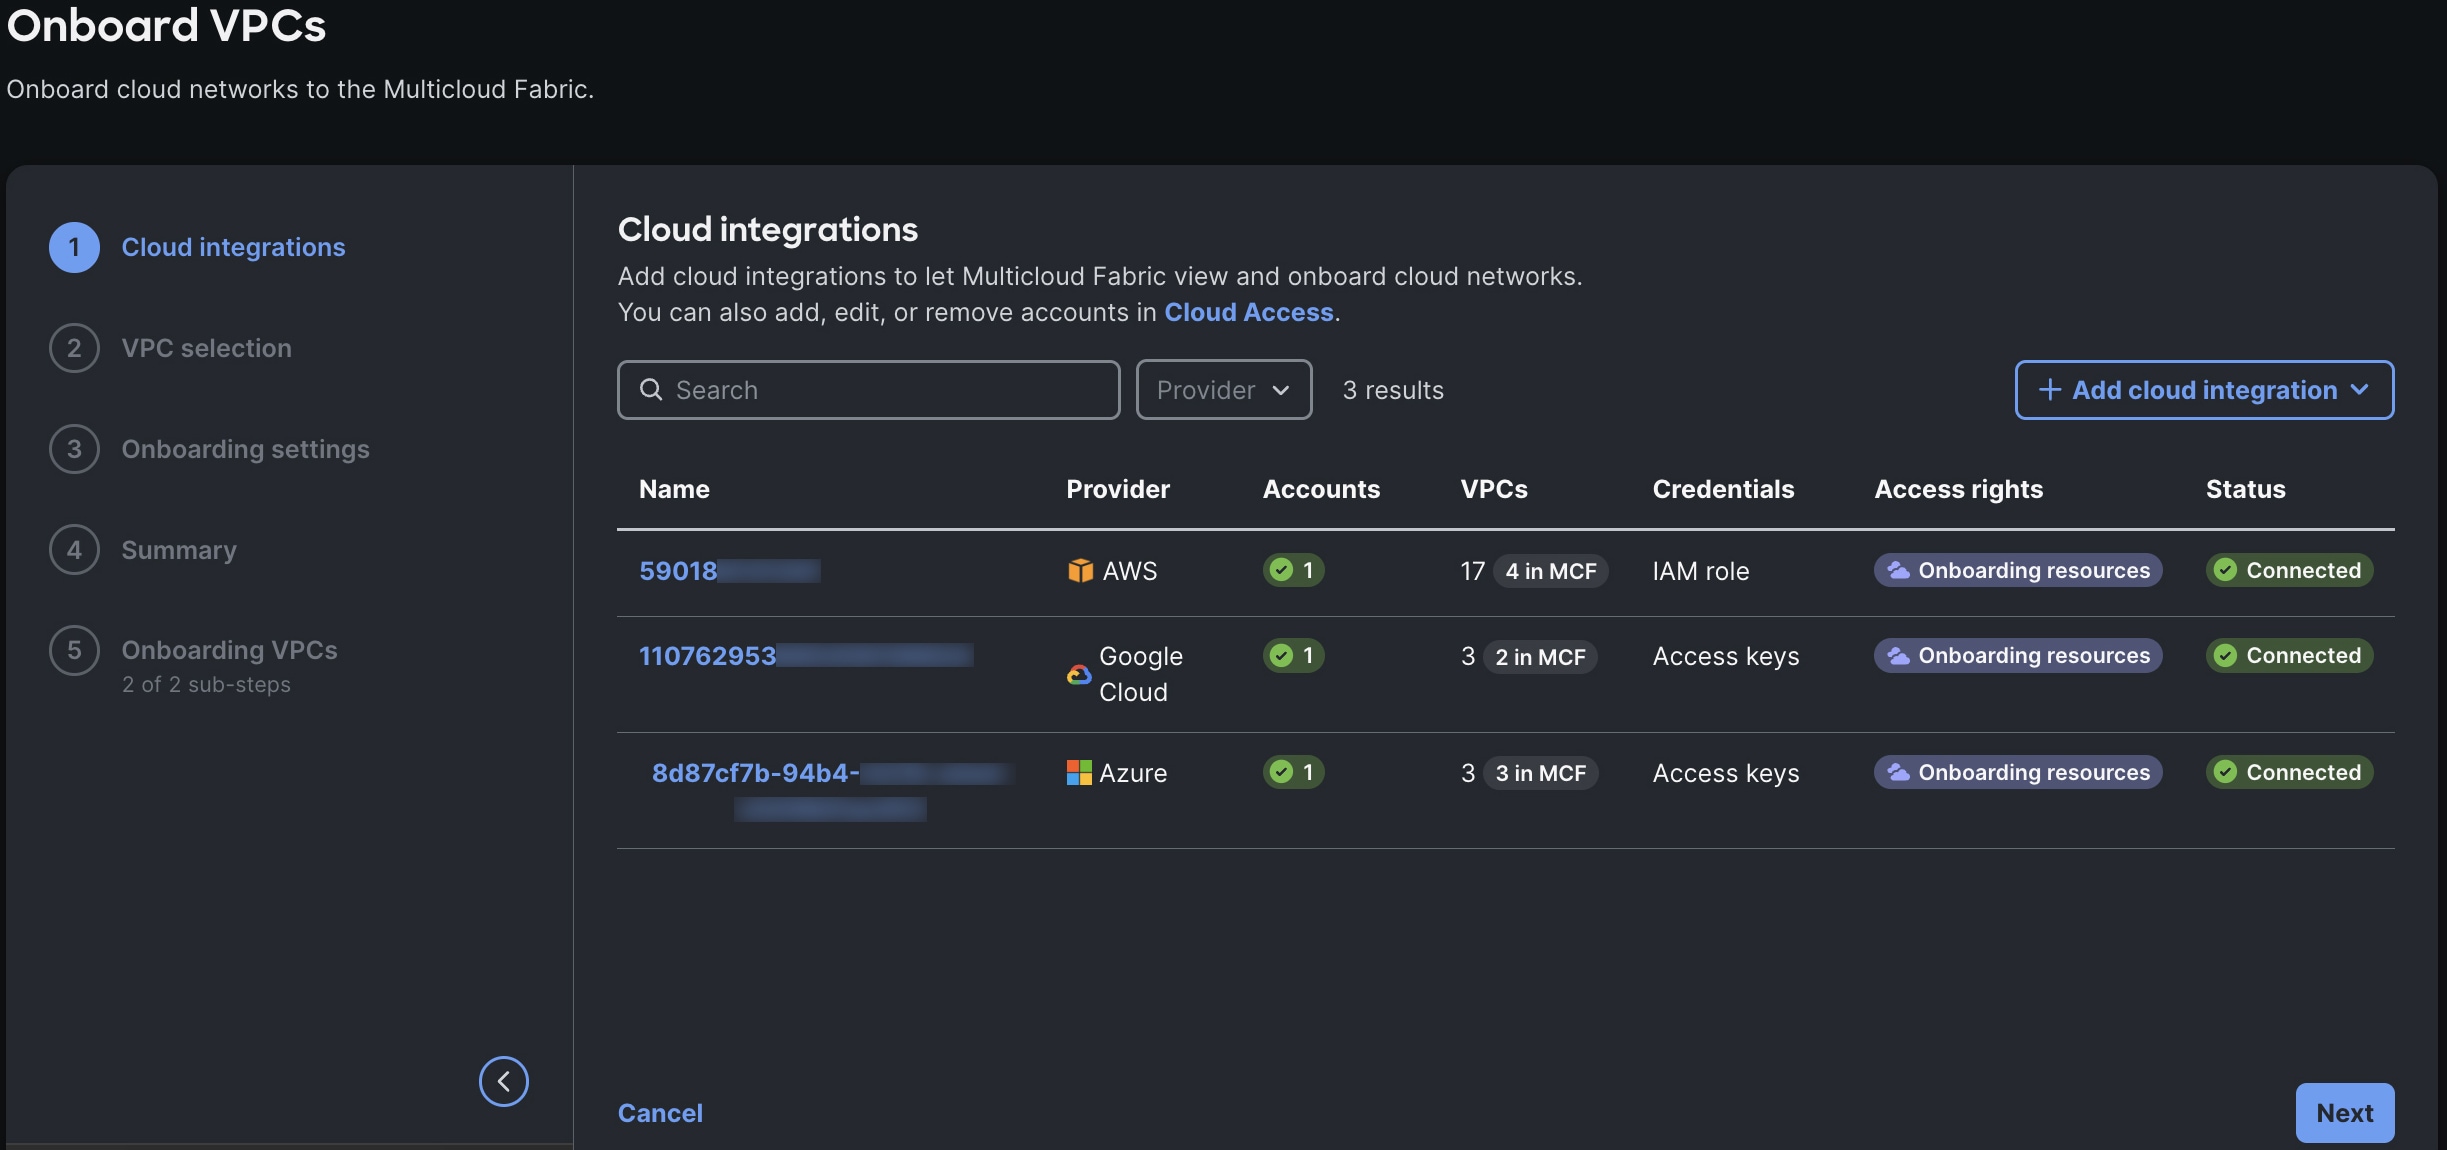This screenshot has width=2447, height=1150.
Task: Collapse sidebar with the chevron circle button
Action: [x=503, y=1081]
